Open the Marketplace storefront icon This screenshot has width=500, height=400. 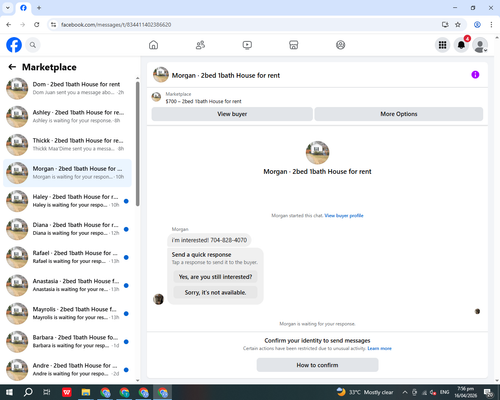tap(294, 45)
